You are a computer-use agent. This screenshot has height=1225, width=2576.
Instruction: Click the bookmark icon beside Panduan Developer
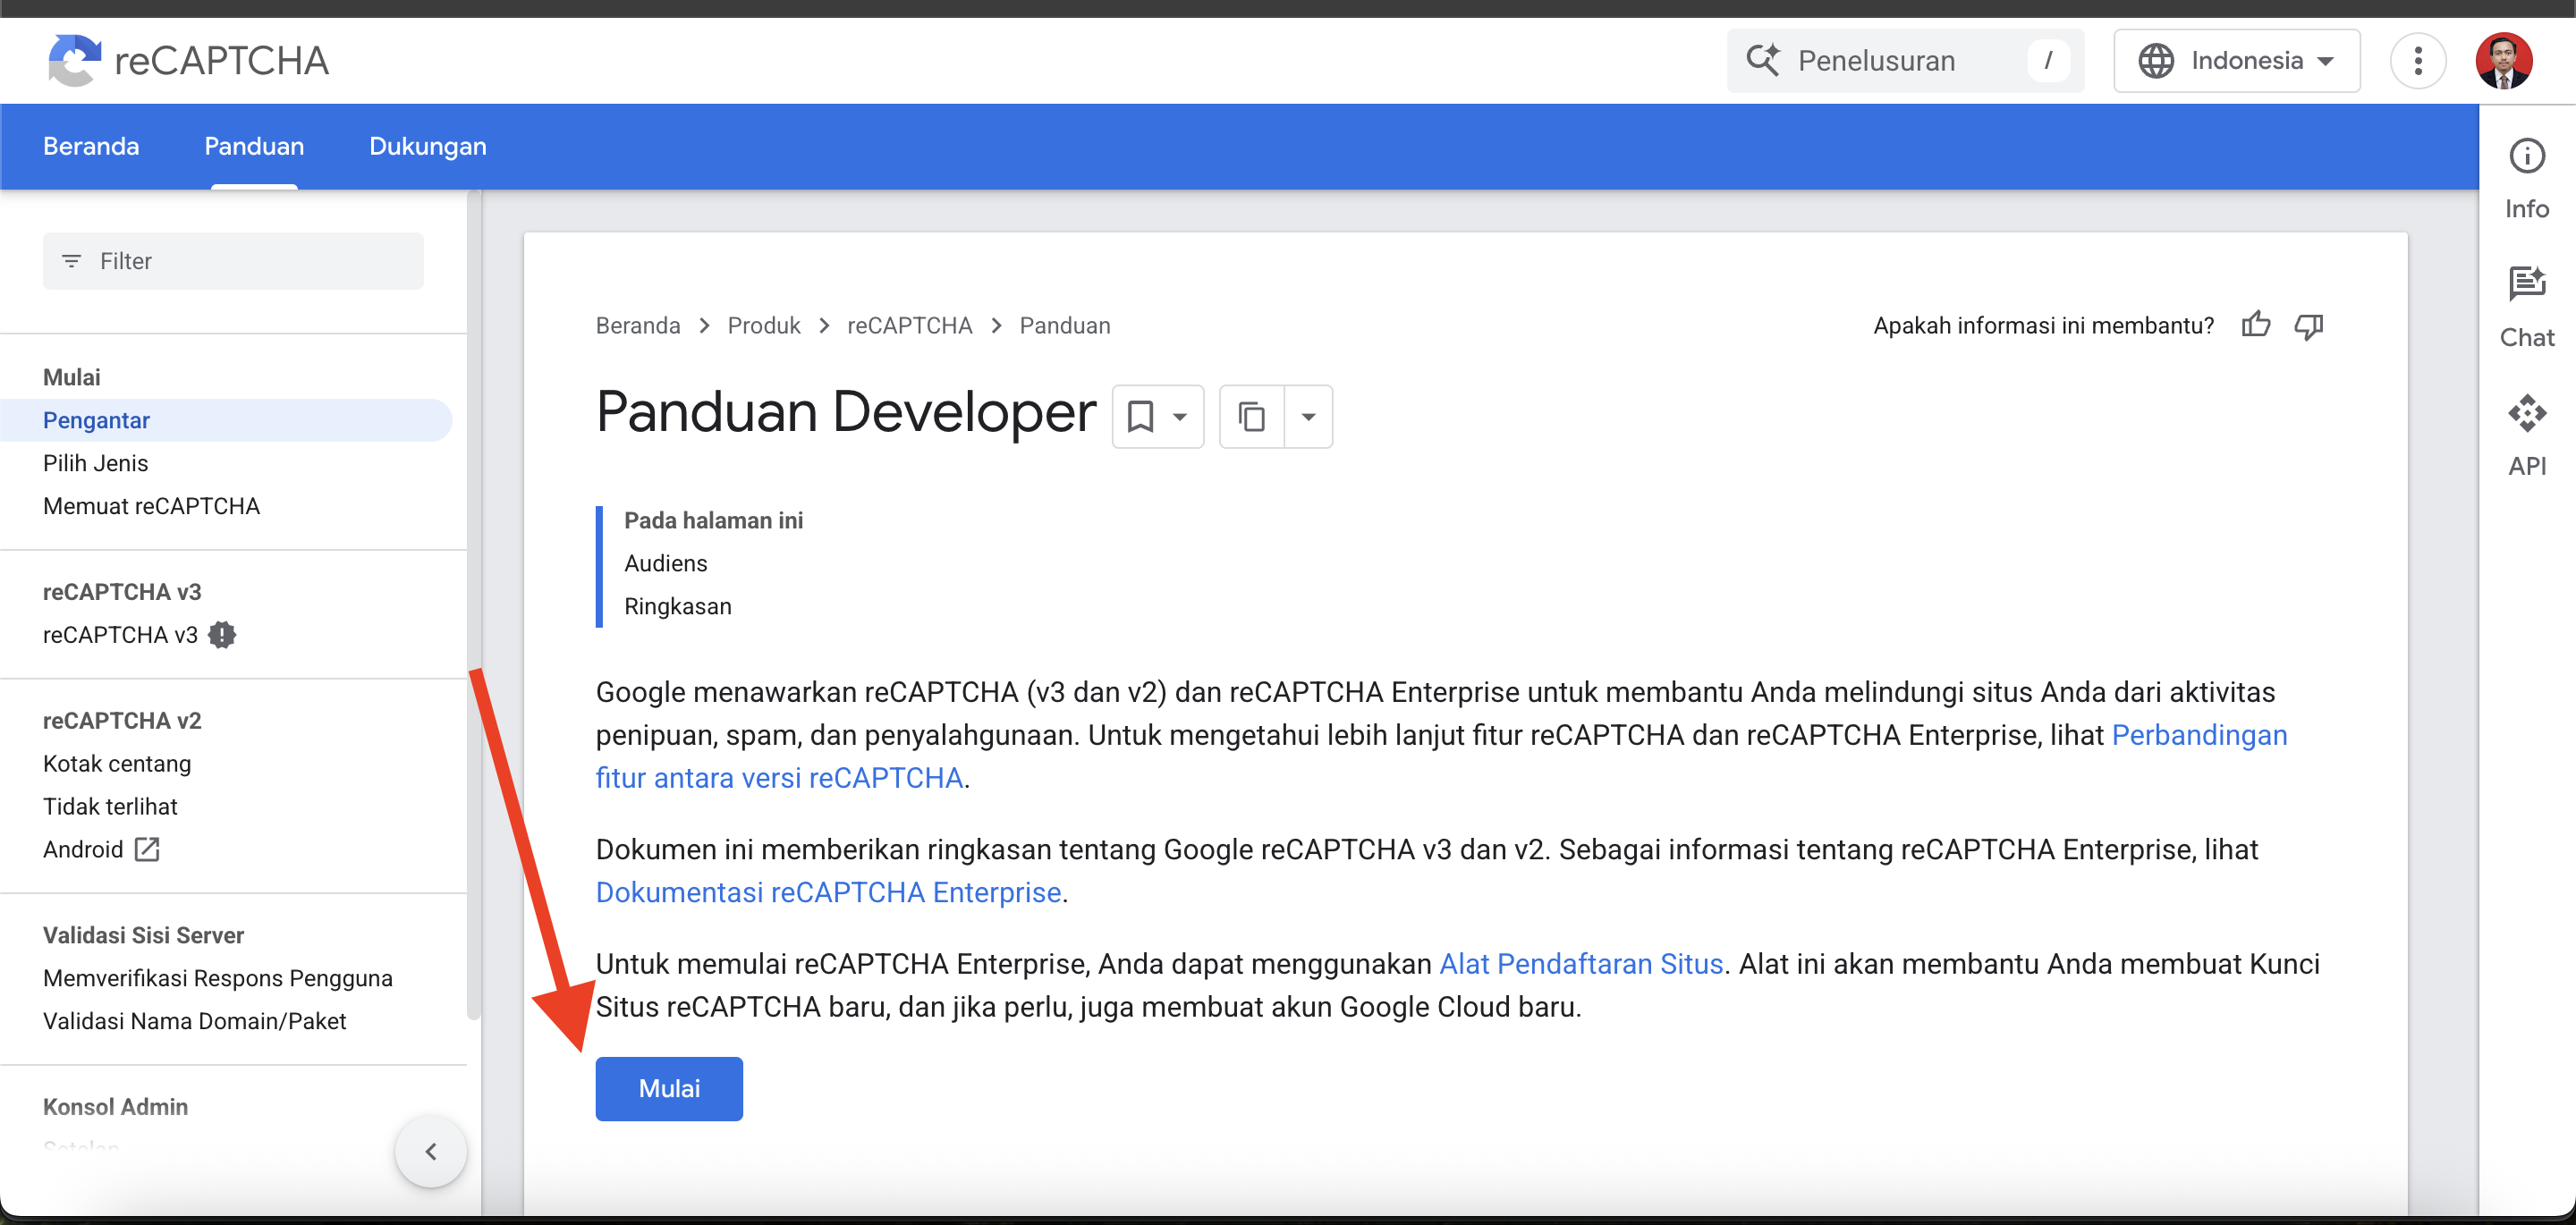[1140, 416]
